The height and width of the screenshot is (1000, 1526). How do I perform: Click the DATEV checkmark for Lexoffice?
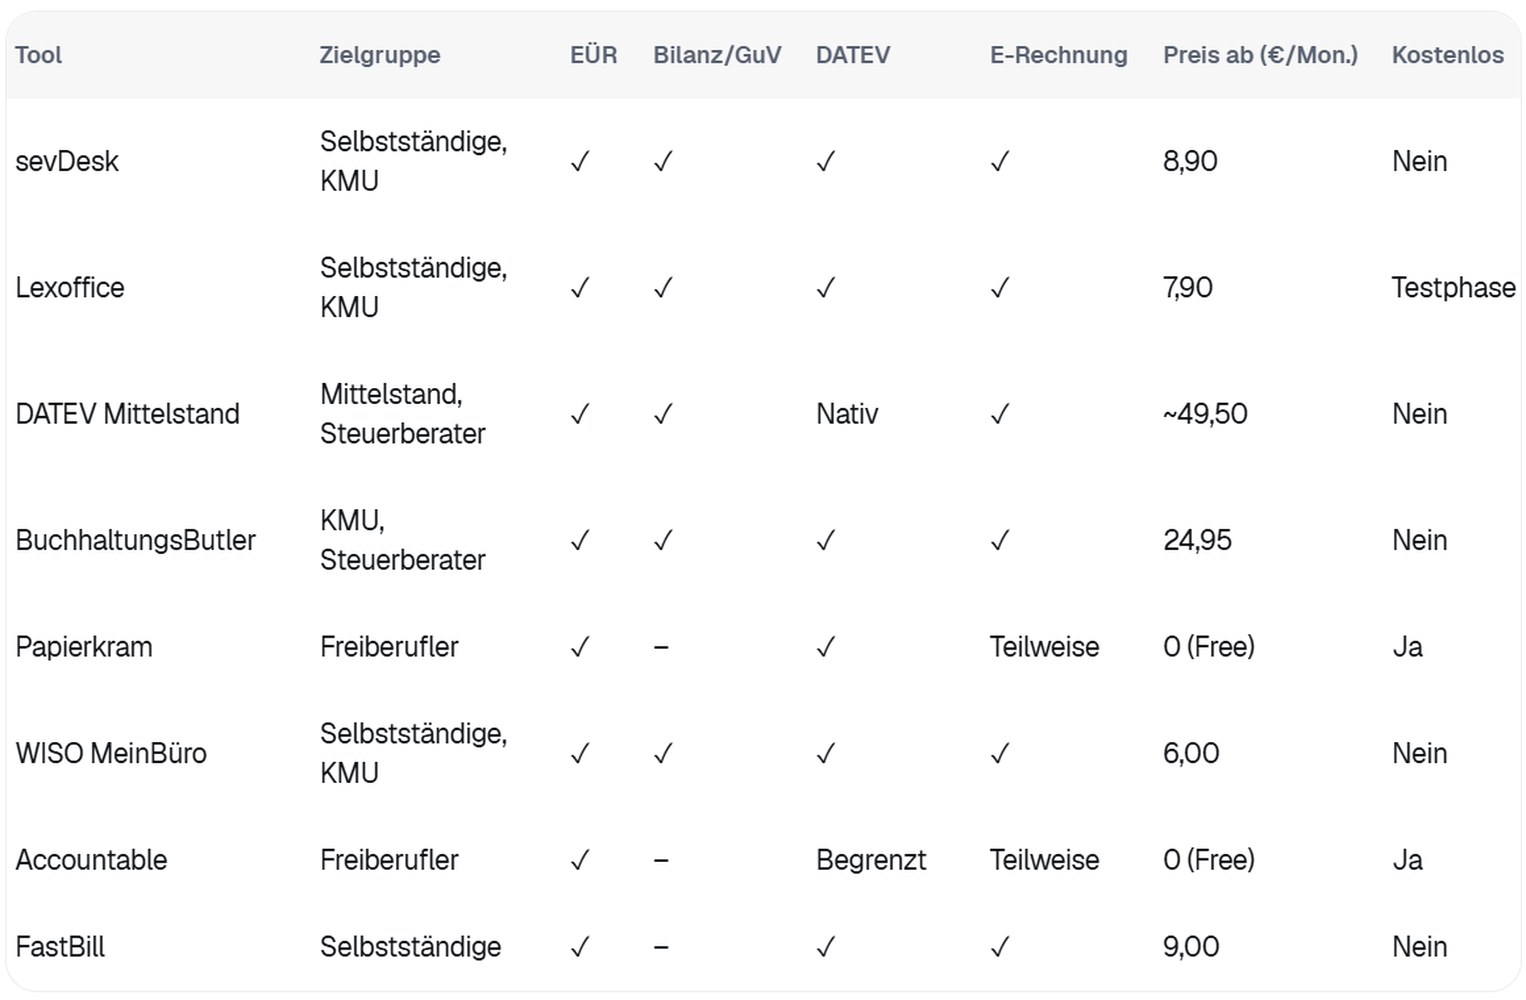point(825,288)
